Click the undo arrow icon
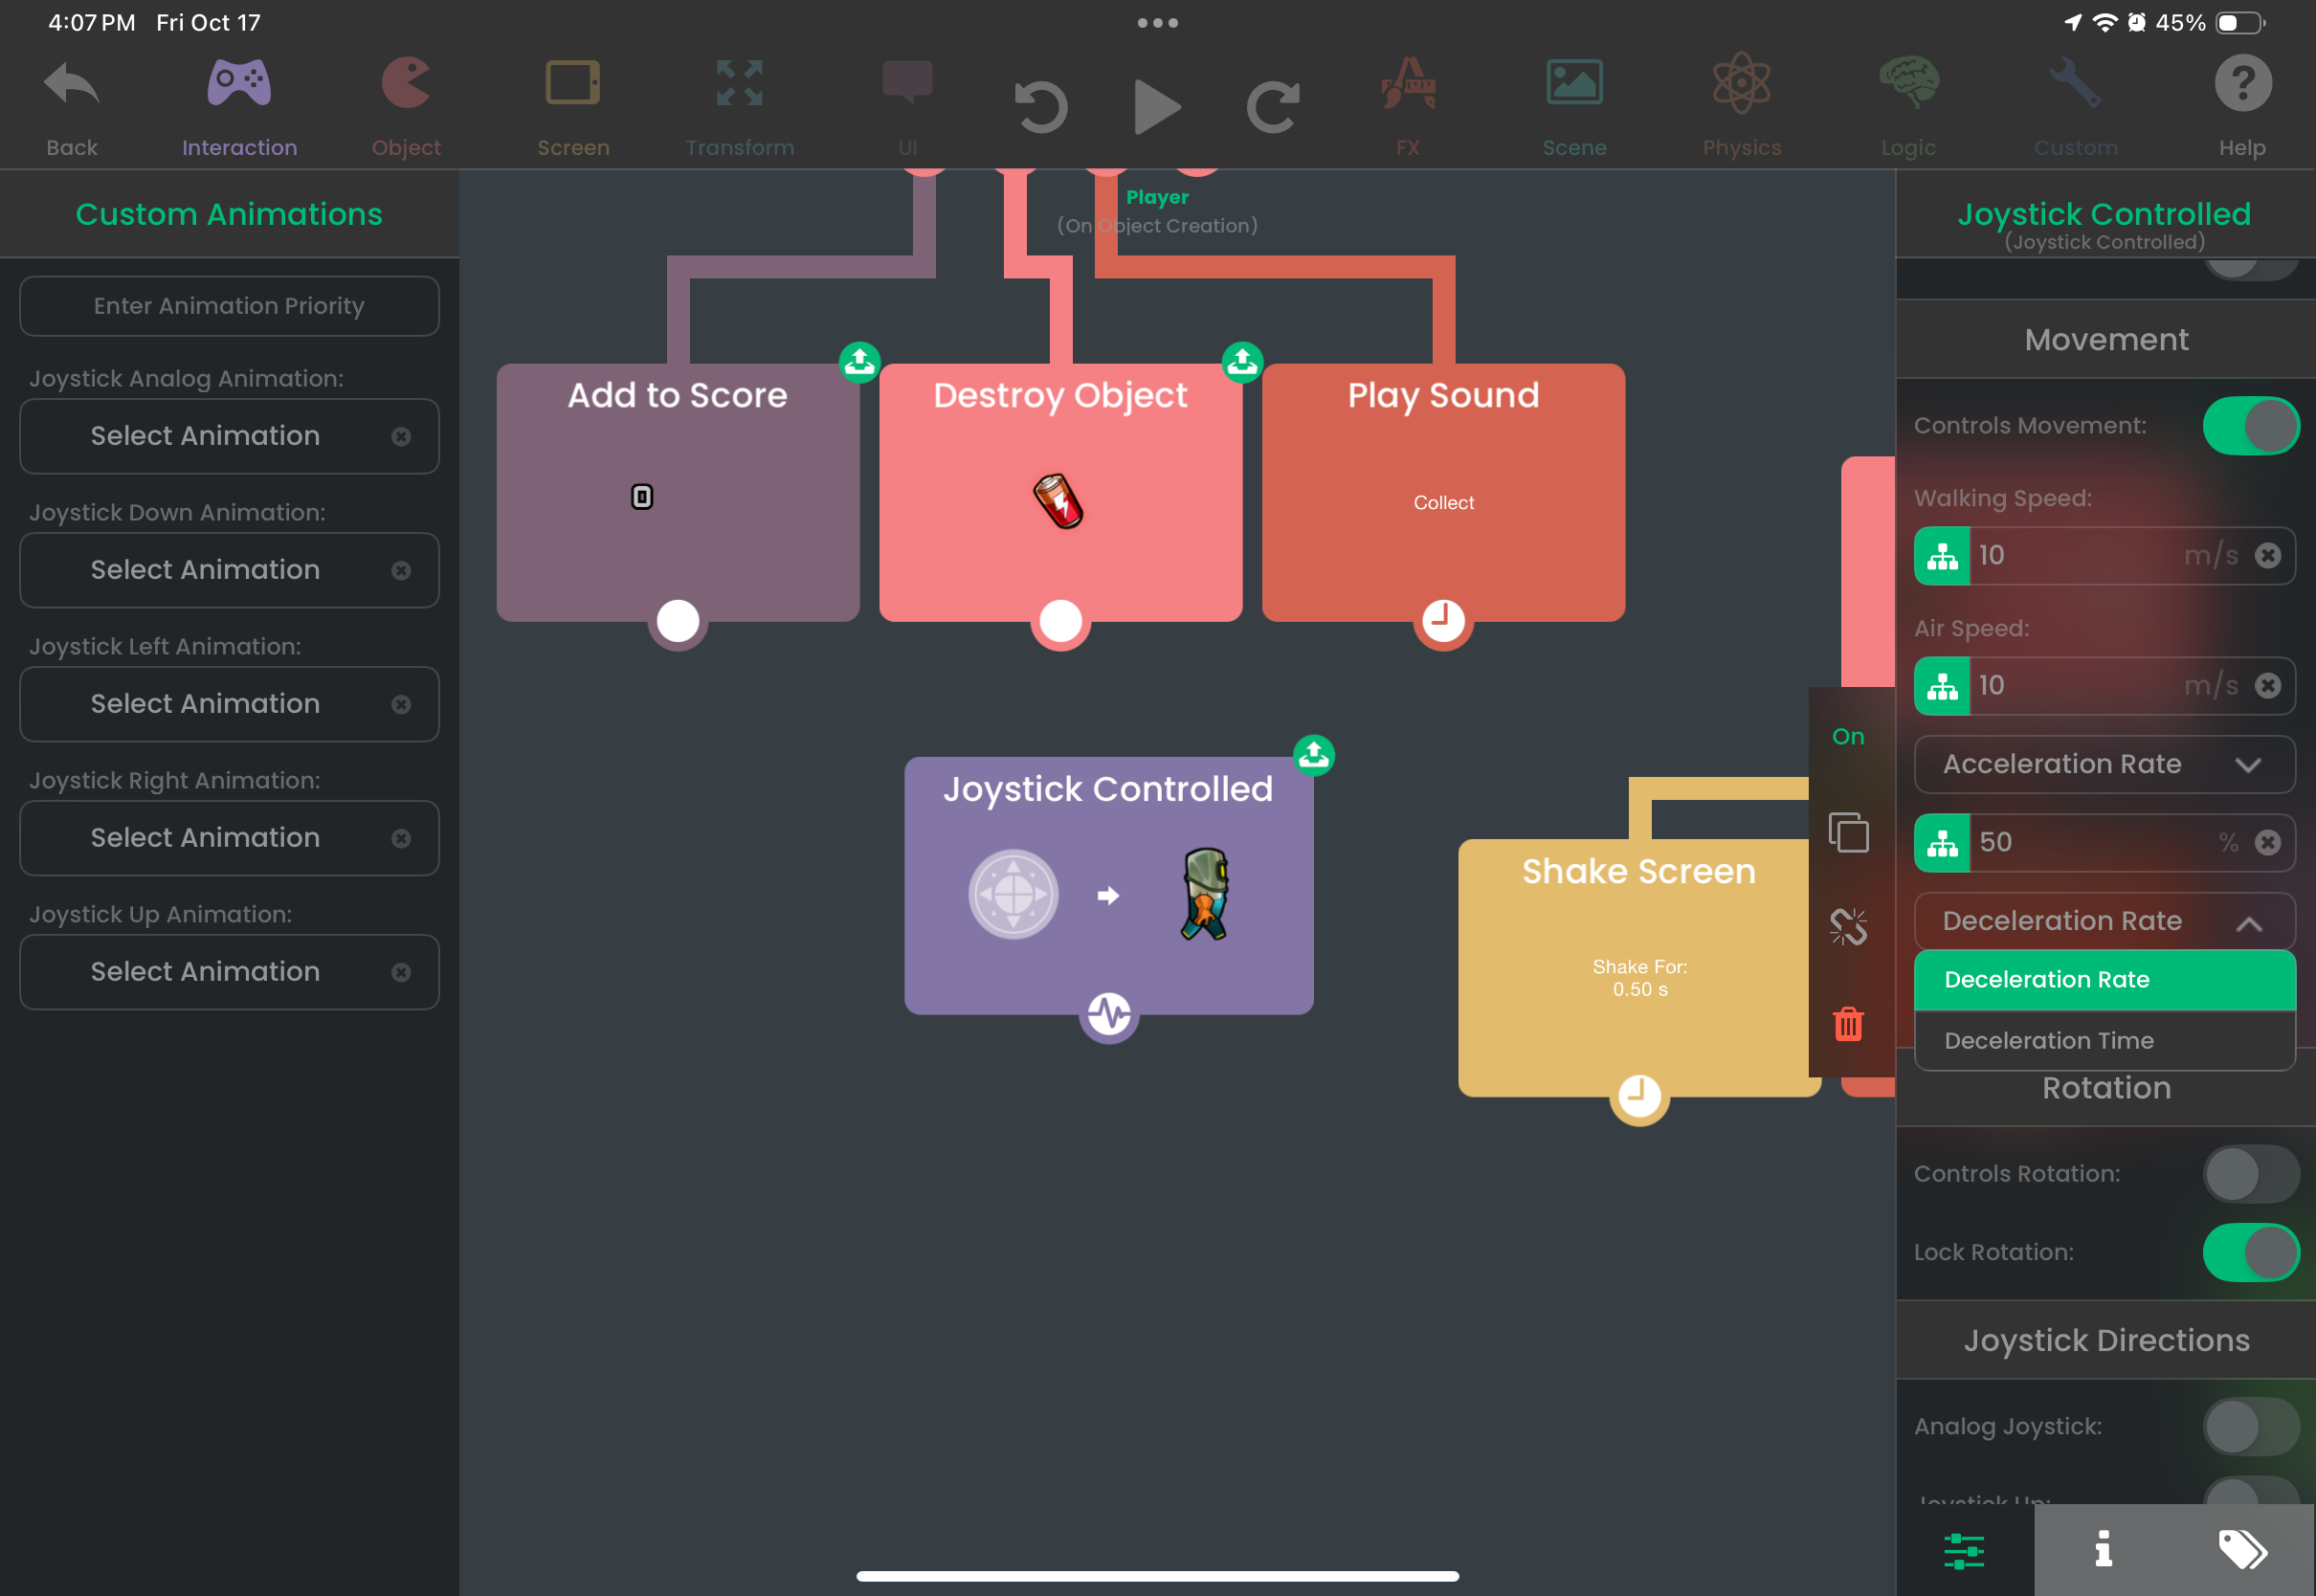 pyautogui.click(x=1041, y=107)
